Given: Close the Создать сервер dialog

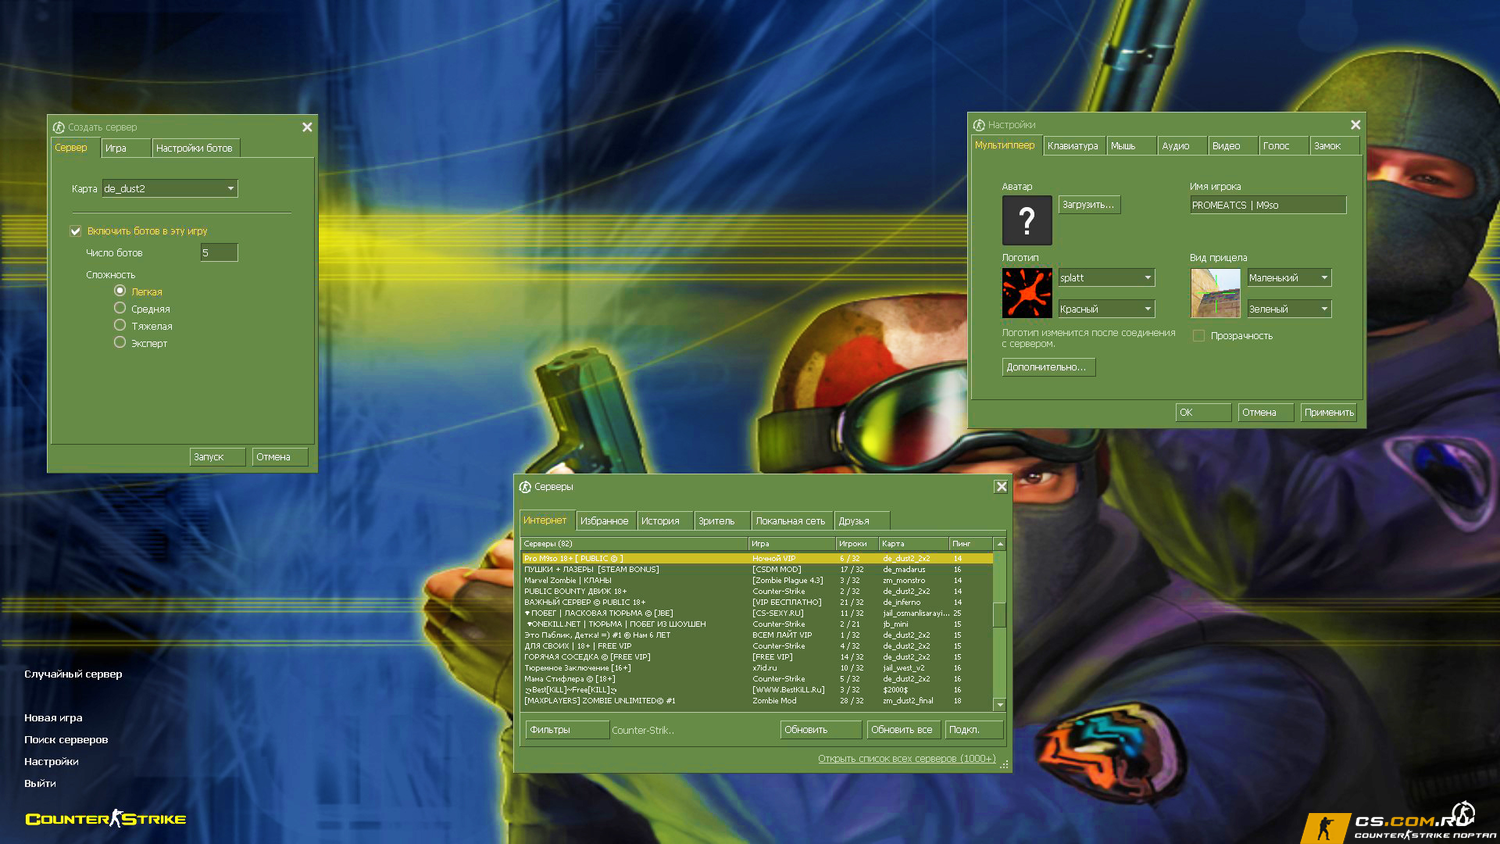Looking at the screenshot, I should tap(307, 127).
